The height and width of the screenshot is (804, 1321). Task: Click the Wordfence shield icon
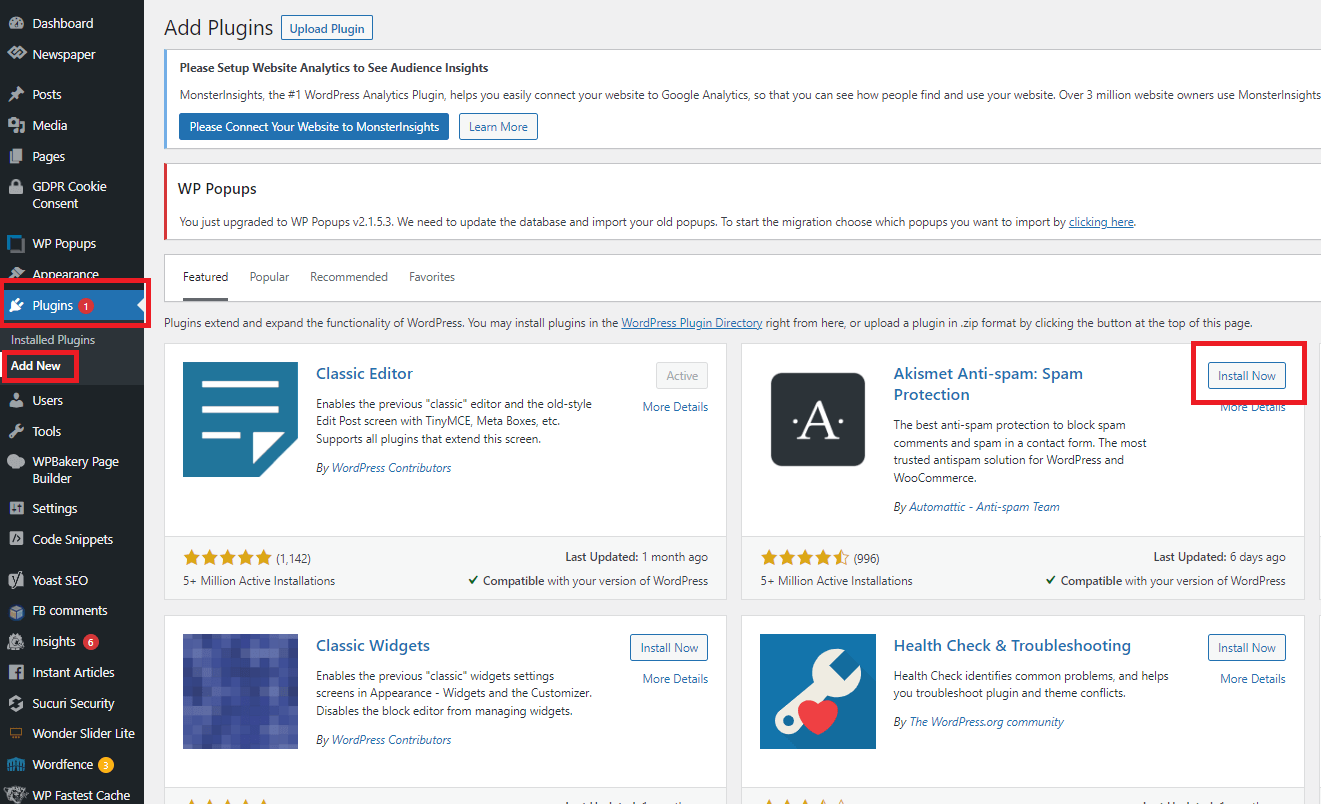point(16,765)
